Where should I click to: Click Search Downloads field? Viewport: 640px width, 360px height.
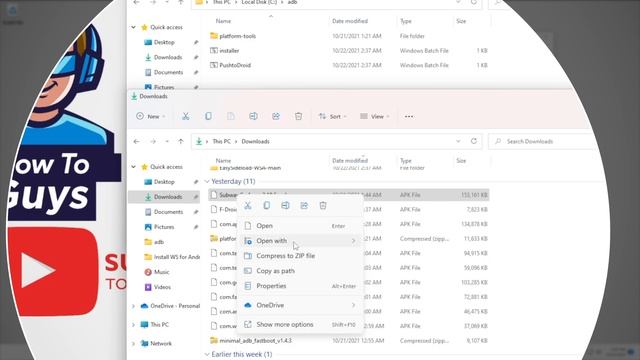pos(541,141)
